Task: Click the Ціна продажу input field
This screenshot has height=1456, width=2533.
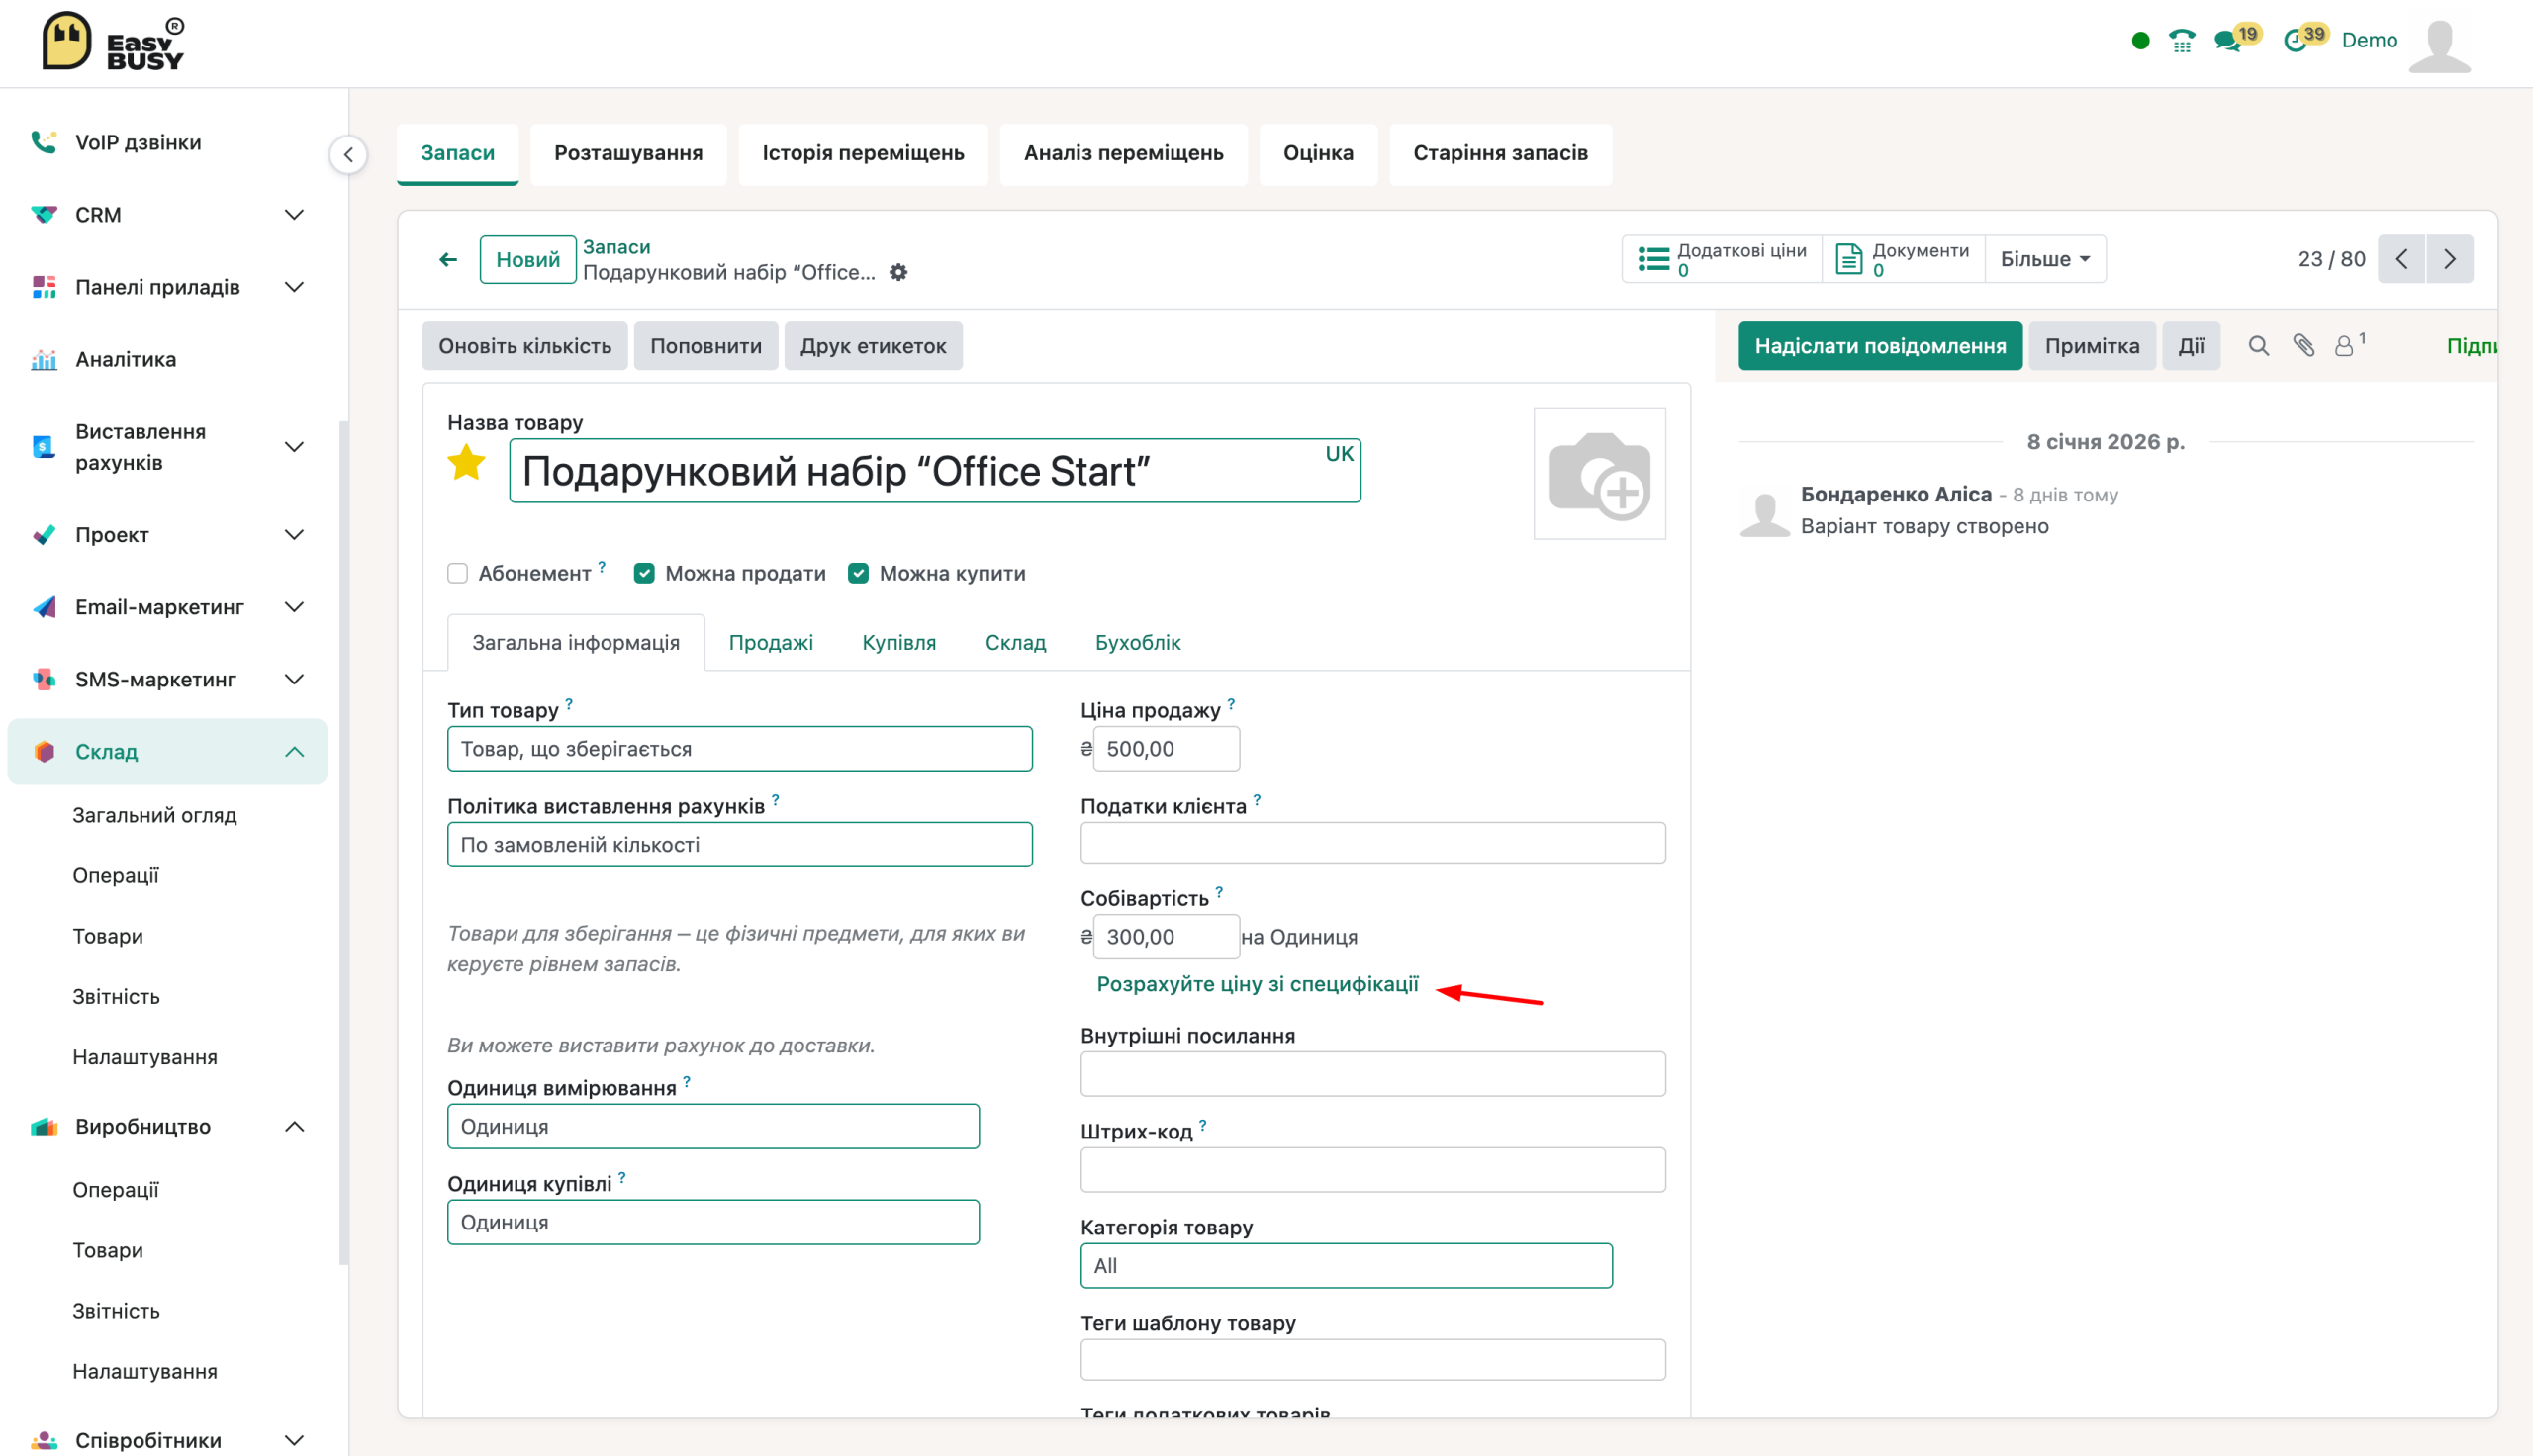Action: pos(1166,749)
